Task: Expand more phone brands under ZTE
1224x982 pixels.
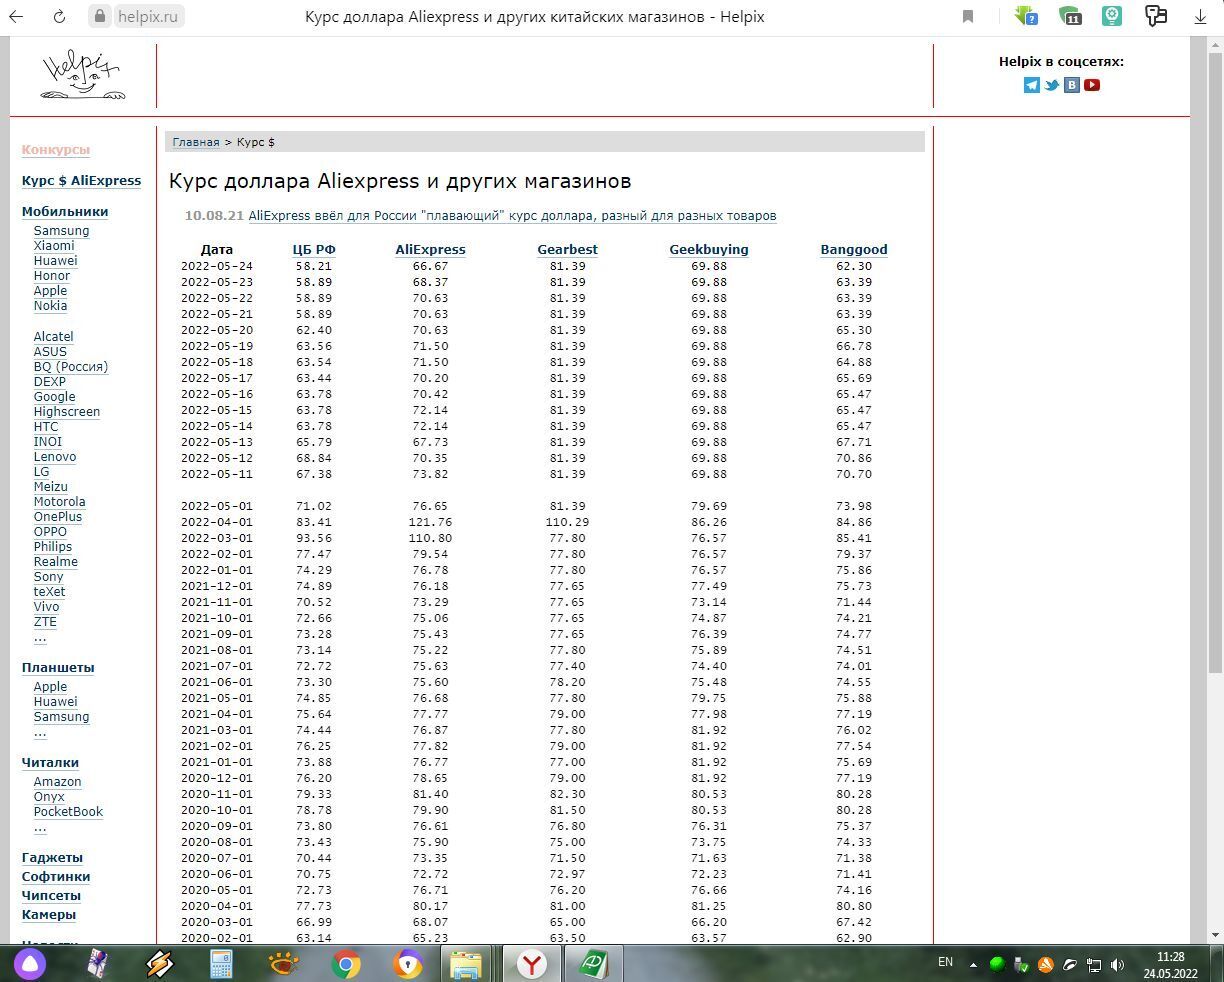Action: [40, 637]
